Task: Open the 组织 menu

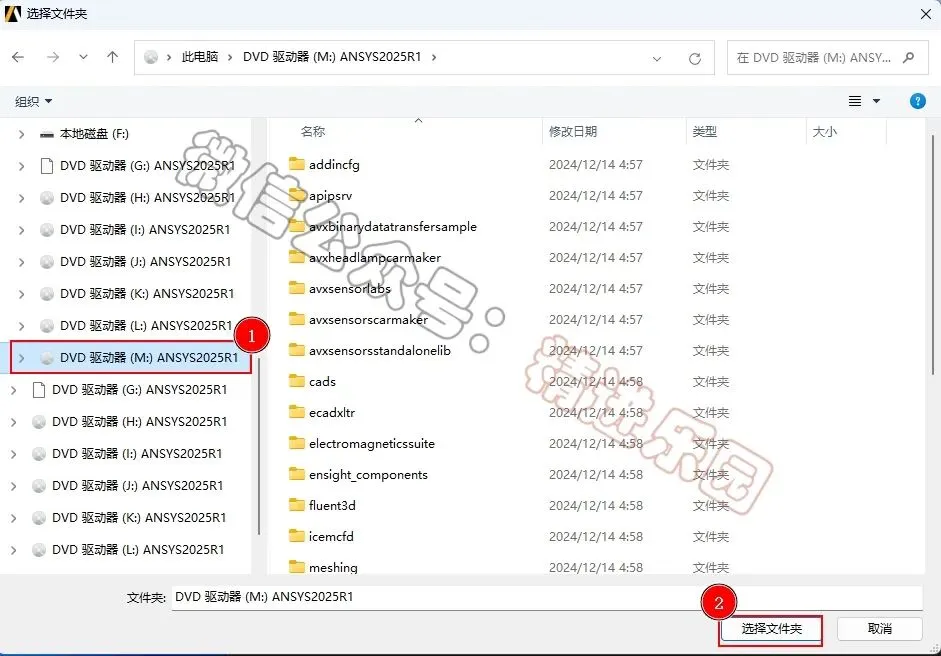Action: (x=34, y=101)
